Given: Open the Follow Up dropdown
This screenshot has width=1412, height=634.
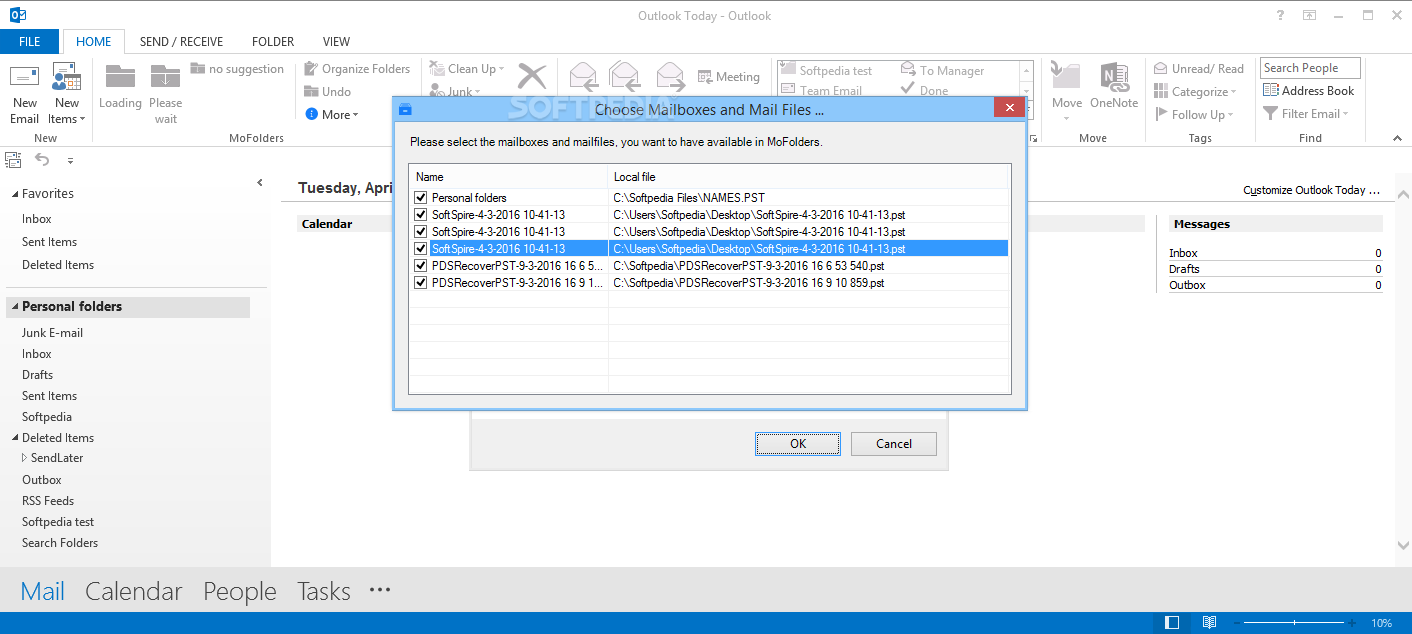Looking at the screenshot, I should 1194,115.
